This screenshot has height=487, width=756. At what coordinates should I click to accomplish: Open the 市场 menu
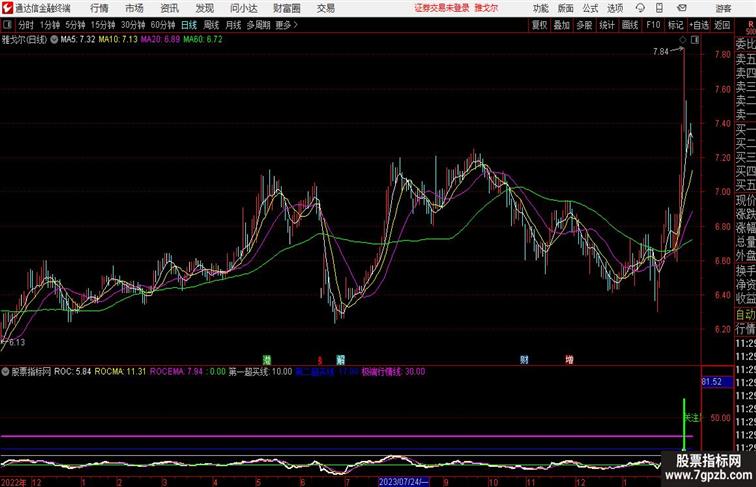[x=134, y=8]
